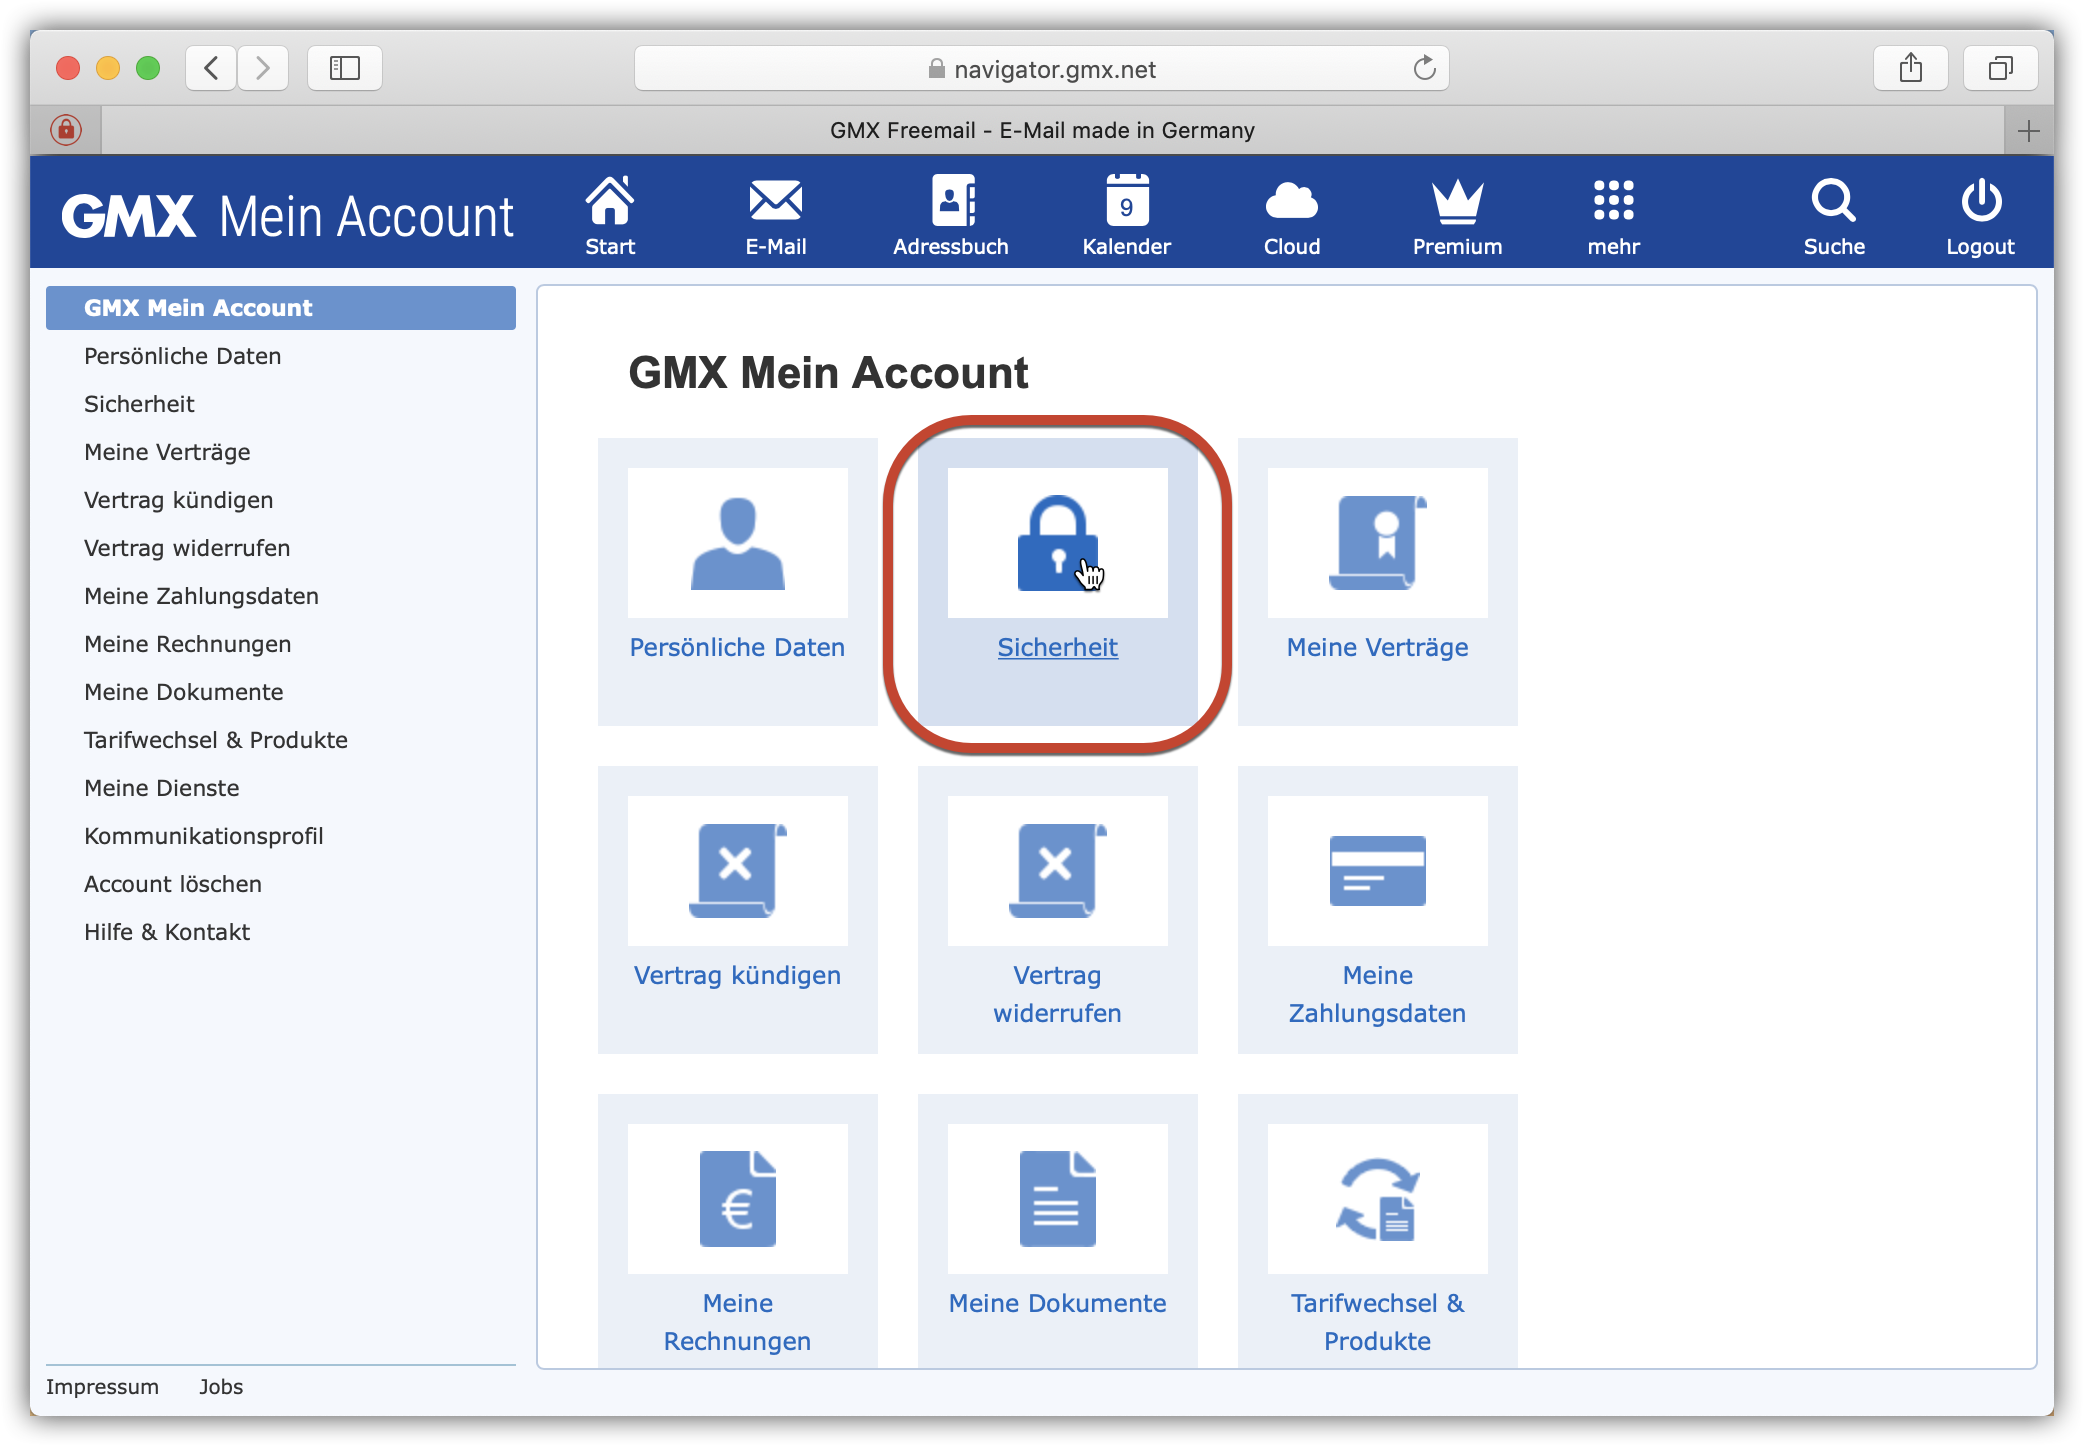Image resolution: width=2084 pixels, height=1446 pixels.
Task: Click Meine Zahlungsdaten tile link
Action: 1377,994
